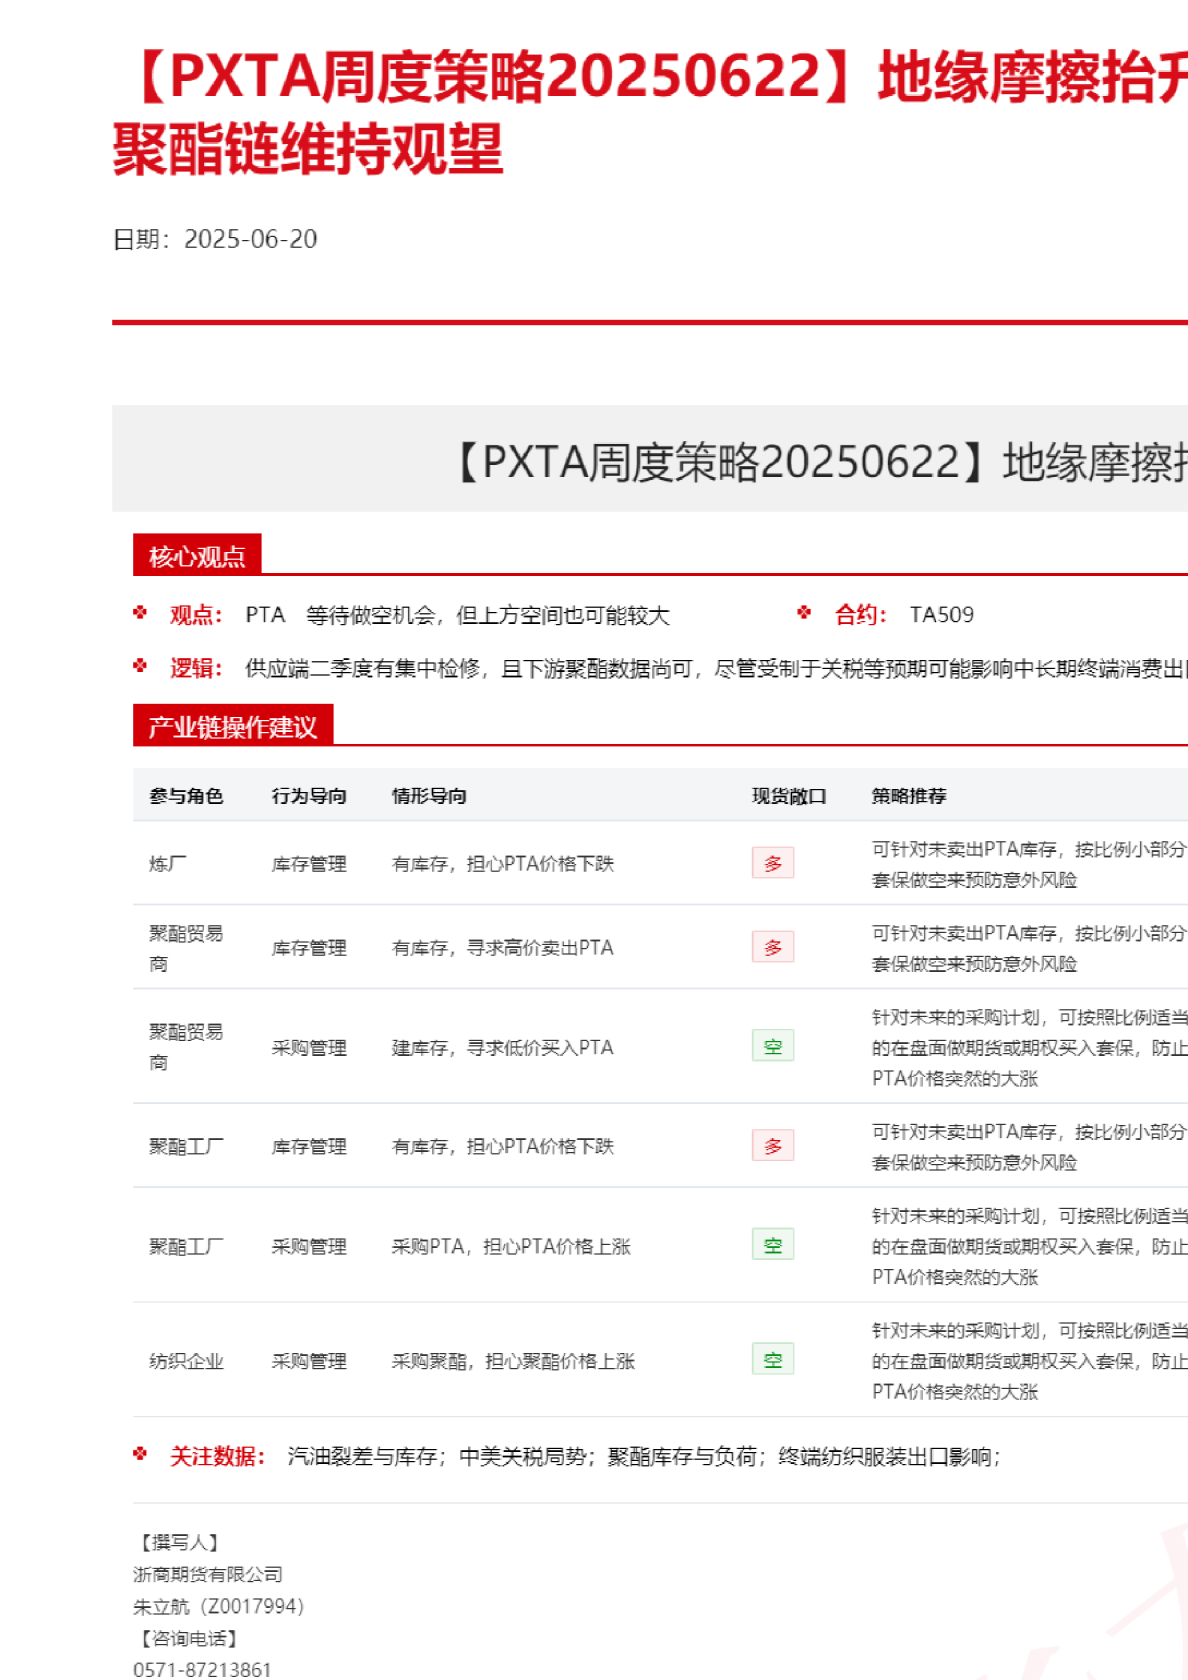The image size is (1188, 1680).
Task: Click the 参与角色 column header
Action: click(x=186, y=796)
